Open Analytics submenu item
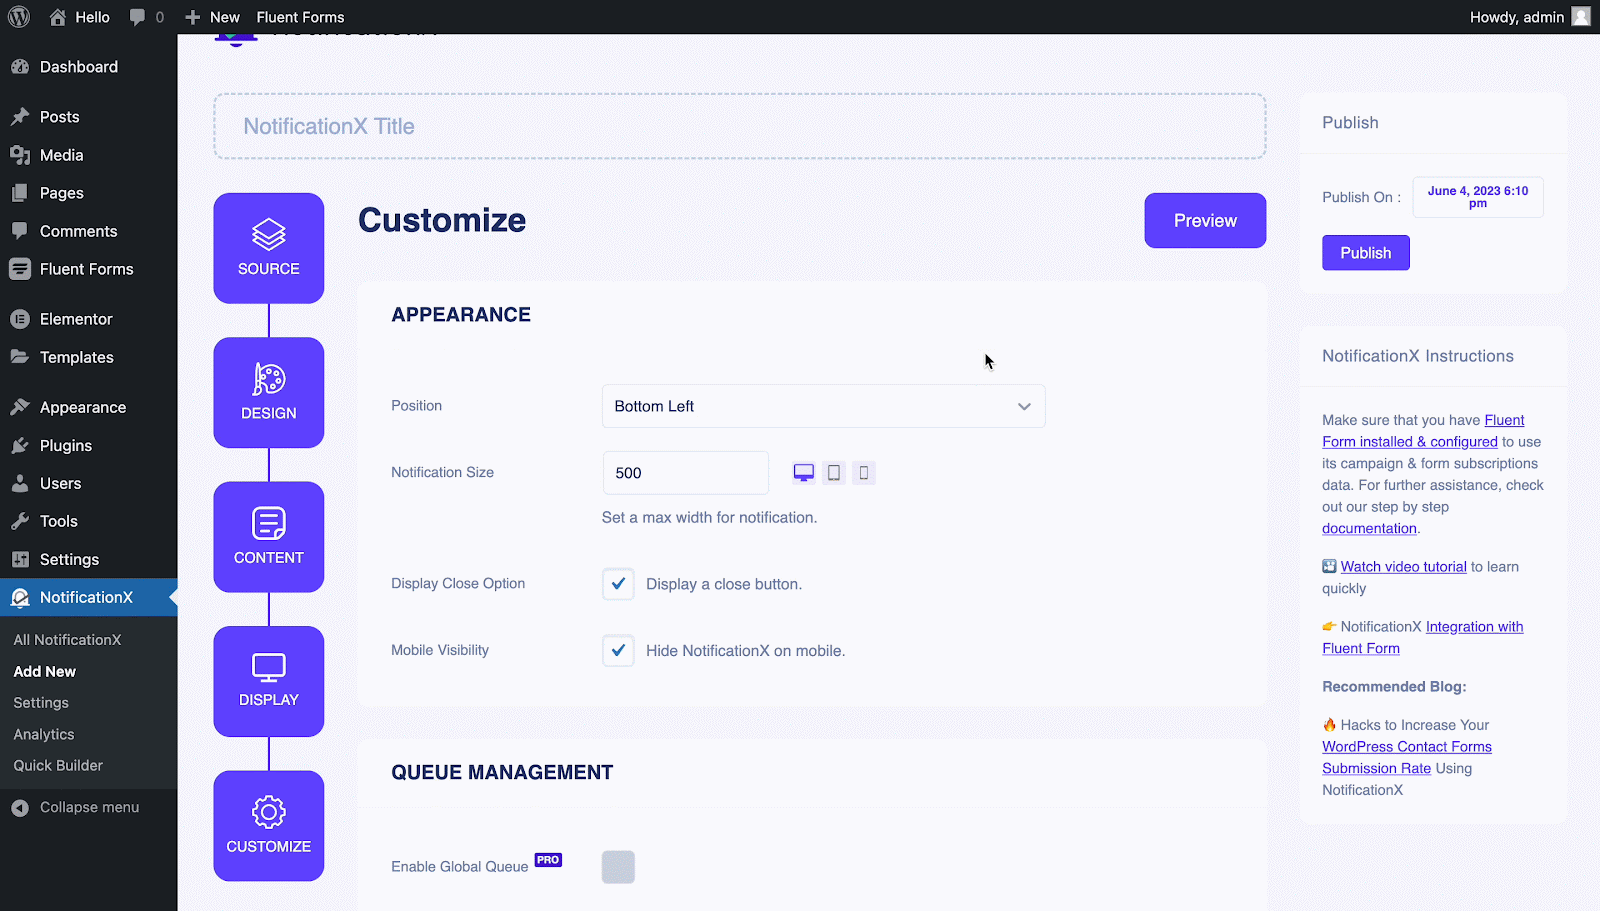The height and width of the screenshot is (911, 1600). point(44,734)
